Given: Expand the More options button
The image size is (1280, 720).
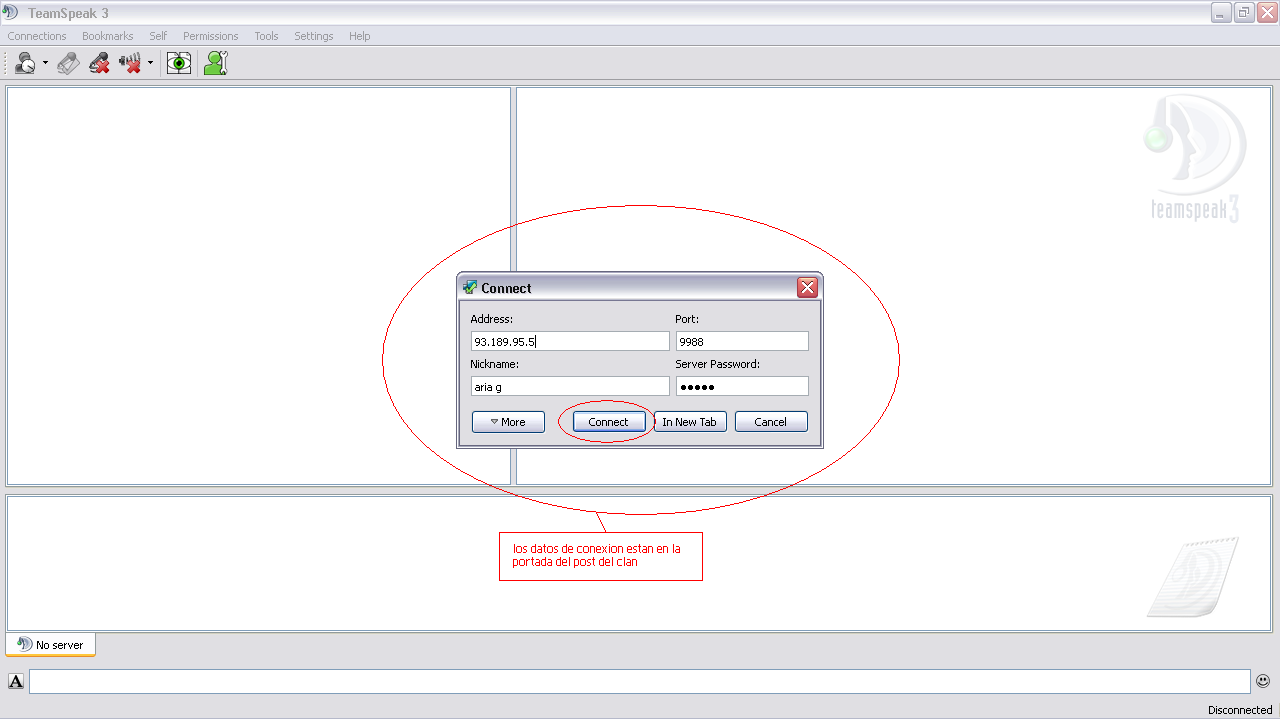Looking at the screenshot, I should point(508,422).
